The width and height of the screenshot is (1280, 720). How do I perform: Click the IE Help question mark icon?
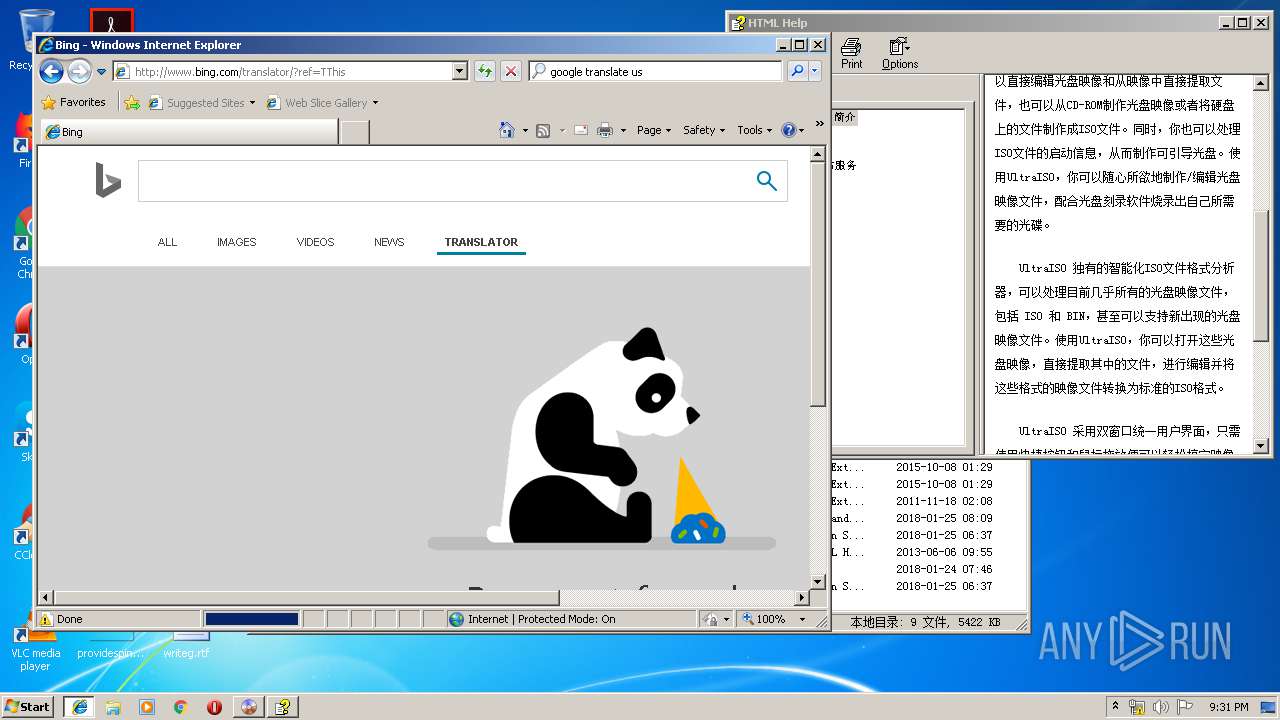[x=788, y=130]
